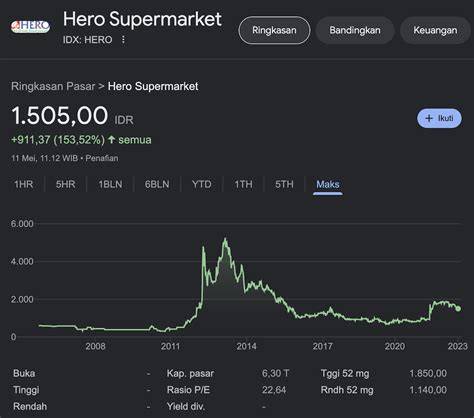Click the current price dot on chart
Viewport: 474px width, 418px height.
click(x=458, y=309)
